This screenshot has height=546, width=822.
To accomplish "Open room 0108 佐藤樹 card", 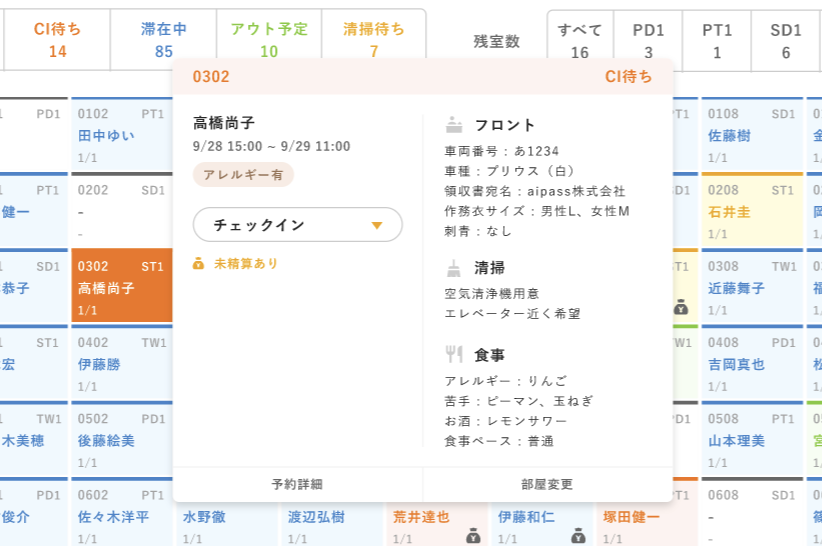I will 752,134.
